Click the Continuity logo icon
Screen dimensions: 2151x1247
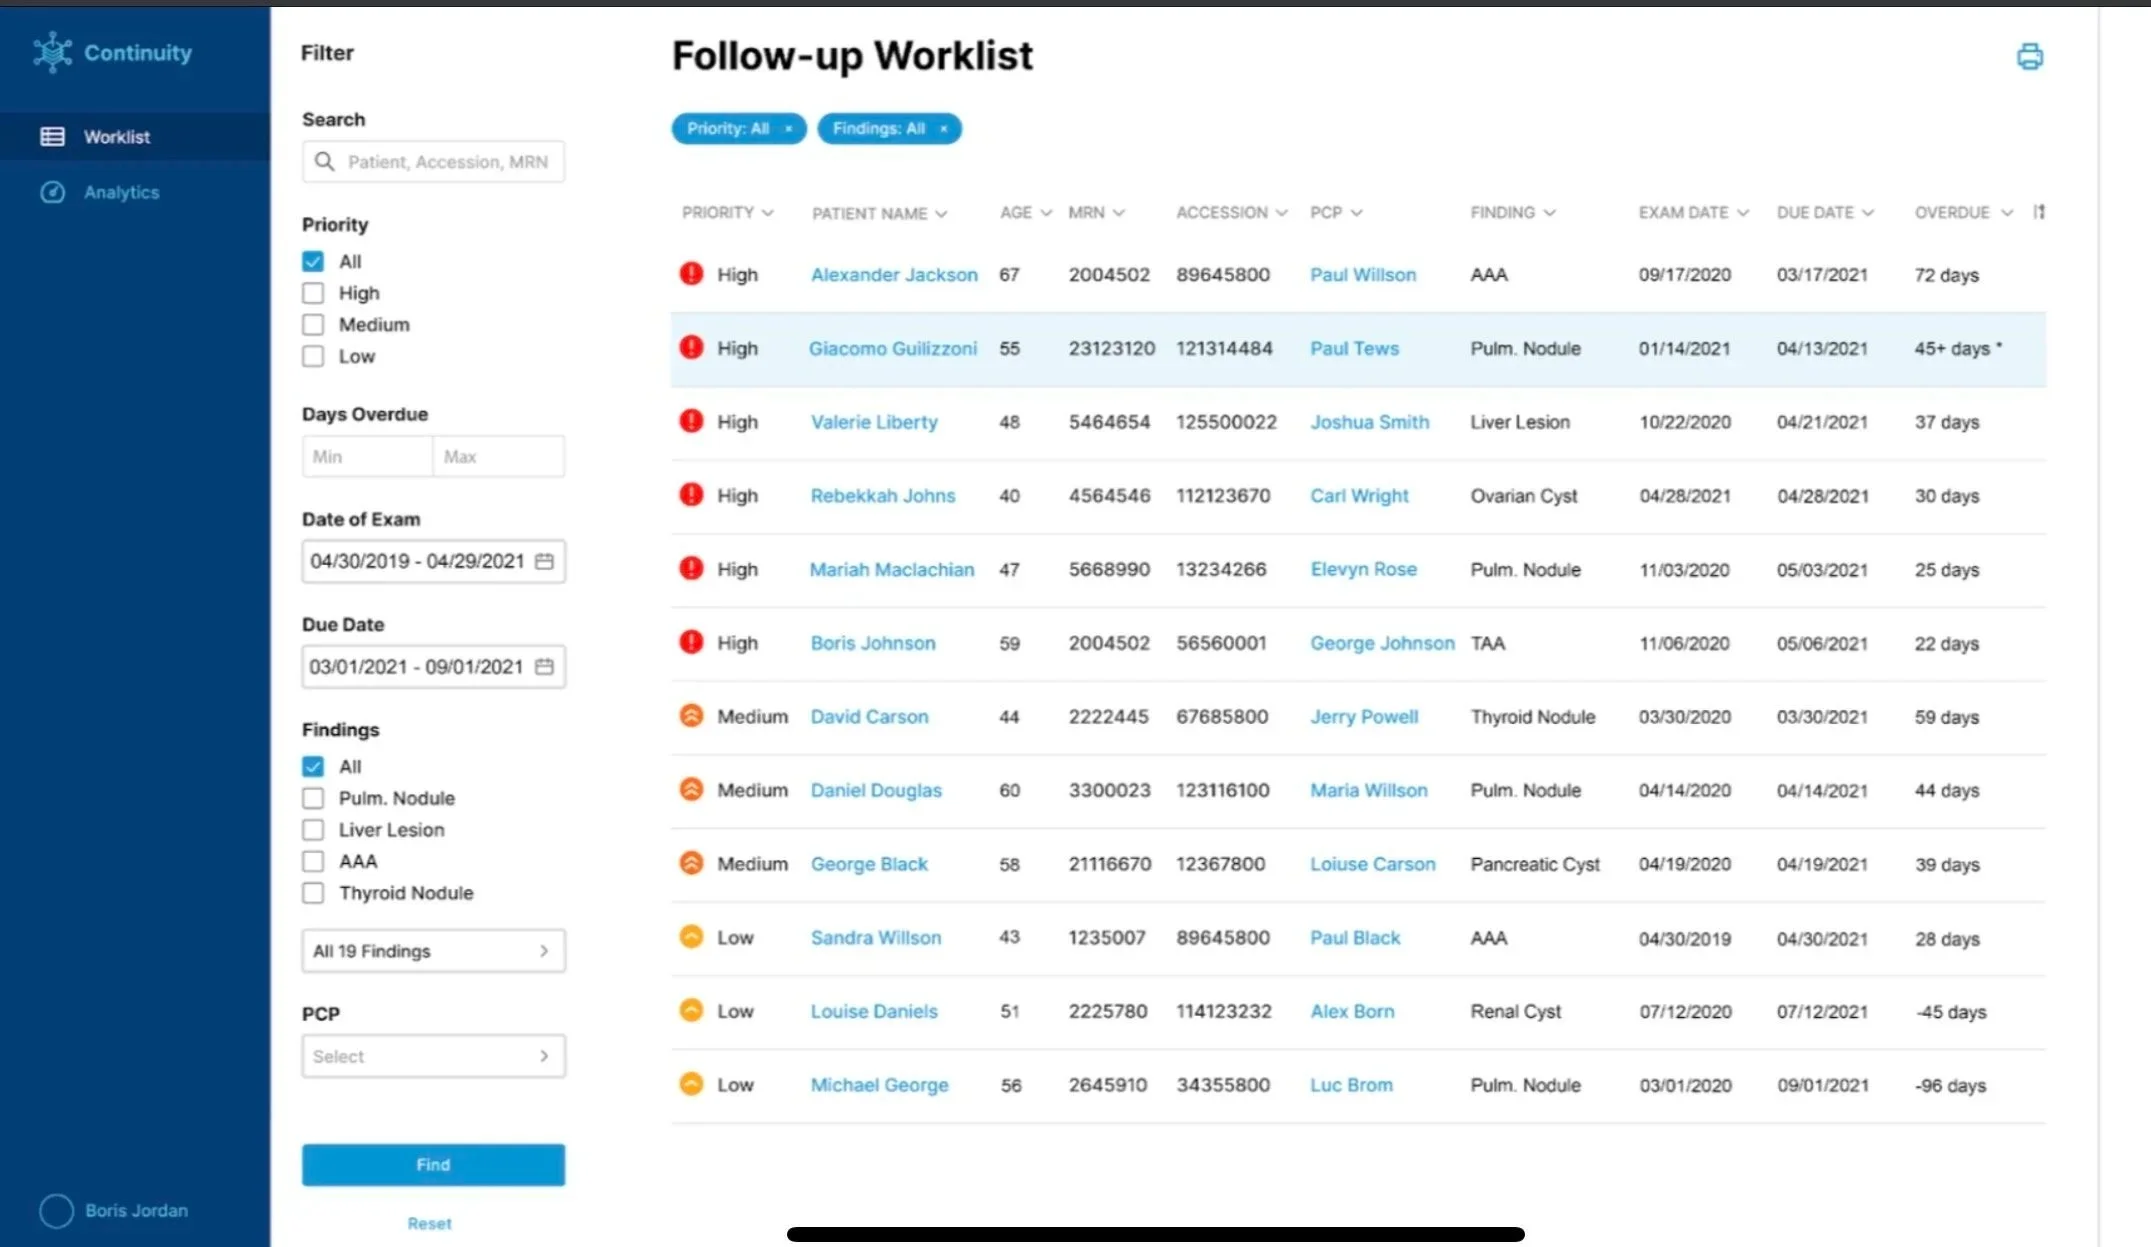pos(52,52)
